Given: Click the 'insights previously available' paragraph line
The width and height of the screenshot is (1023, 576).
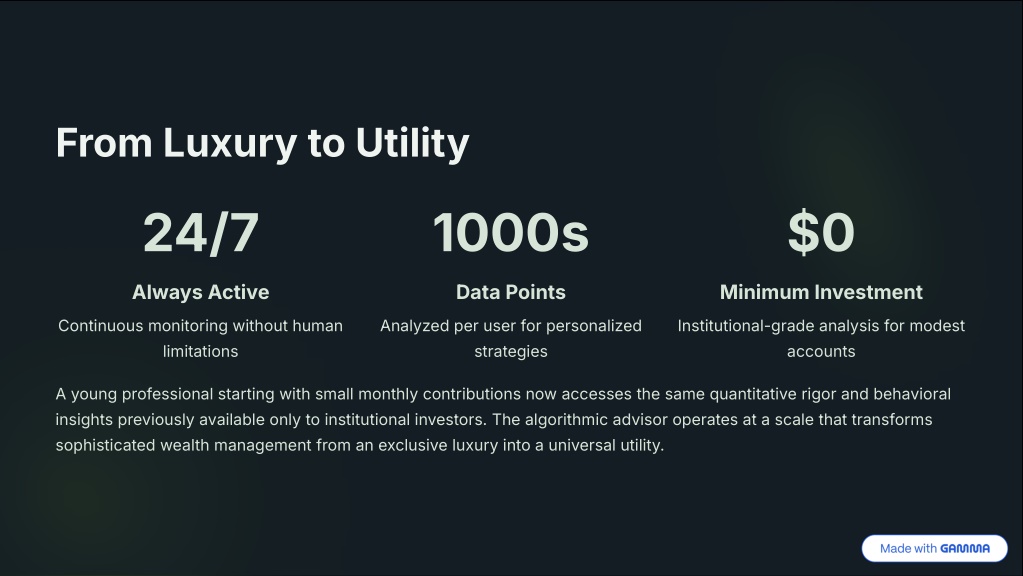Looking at the screenshot, I should coord(494,419).
